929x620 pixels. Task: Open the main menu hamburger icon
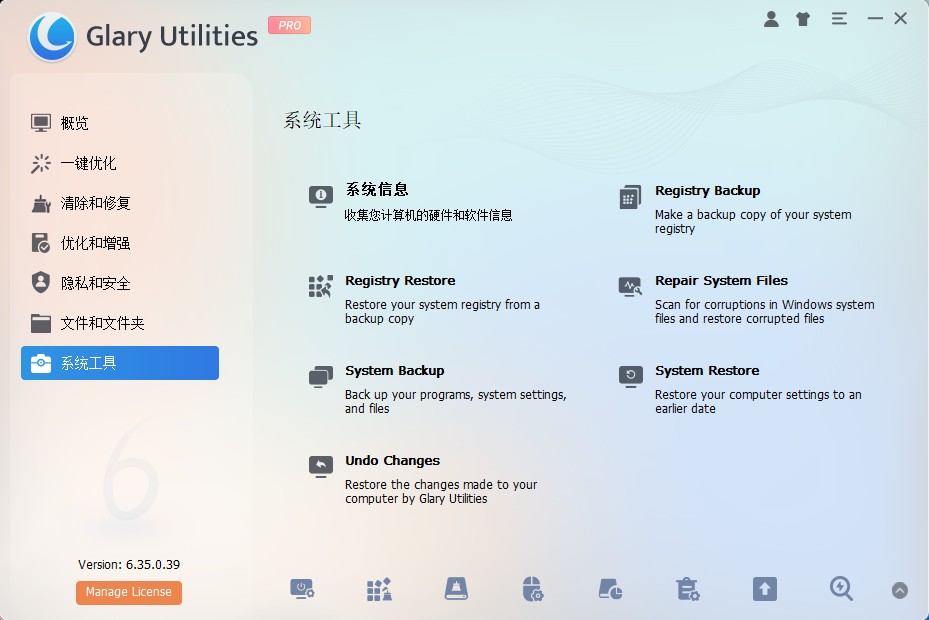click(839, 19)
